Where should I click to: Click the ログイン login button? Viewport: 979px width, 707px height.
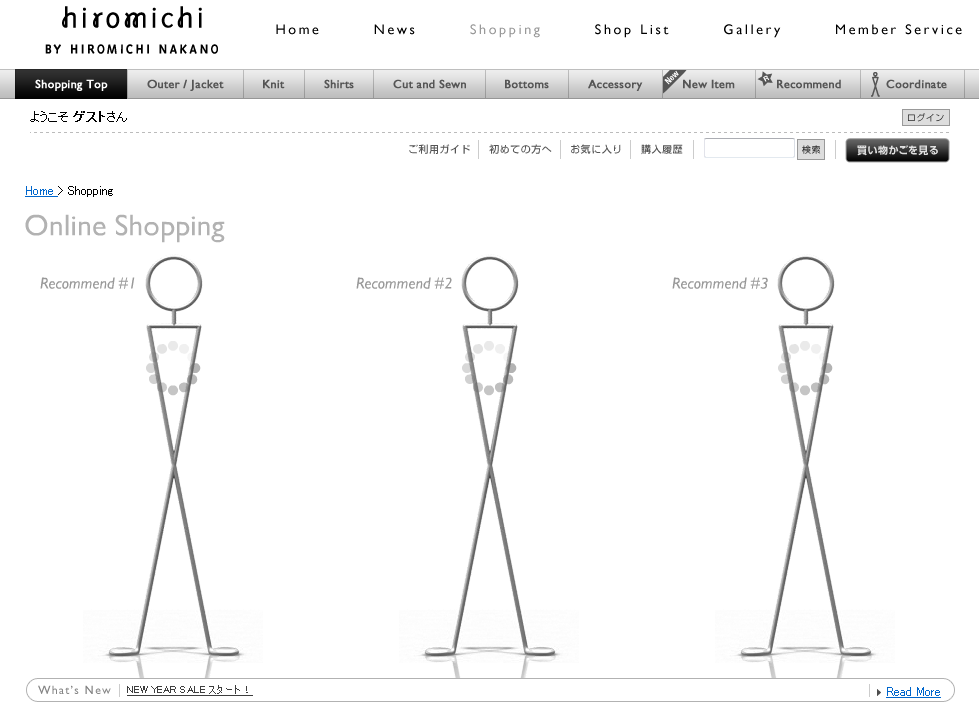[x=925, y=118]
